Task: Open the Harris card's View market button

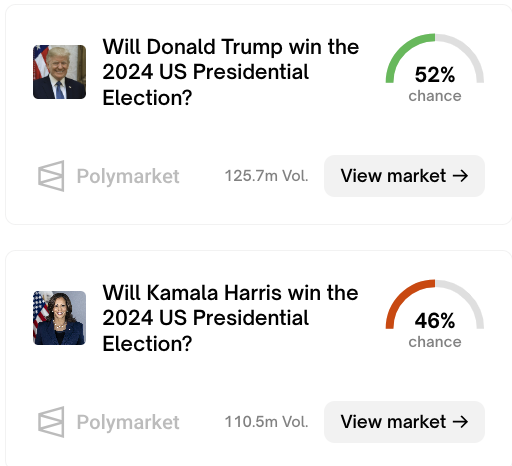Action: pyautogui.click(x=404, y=422)
